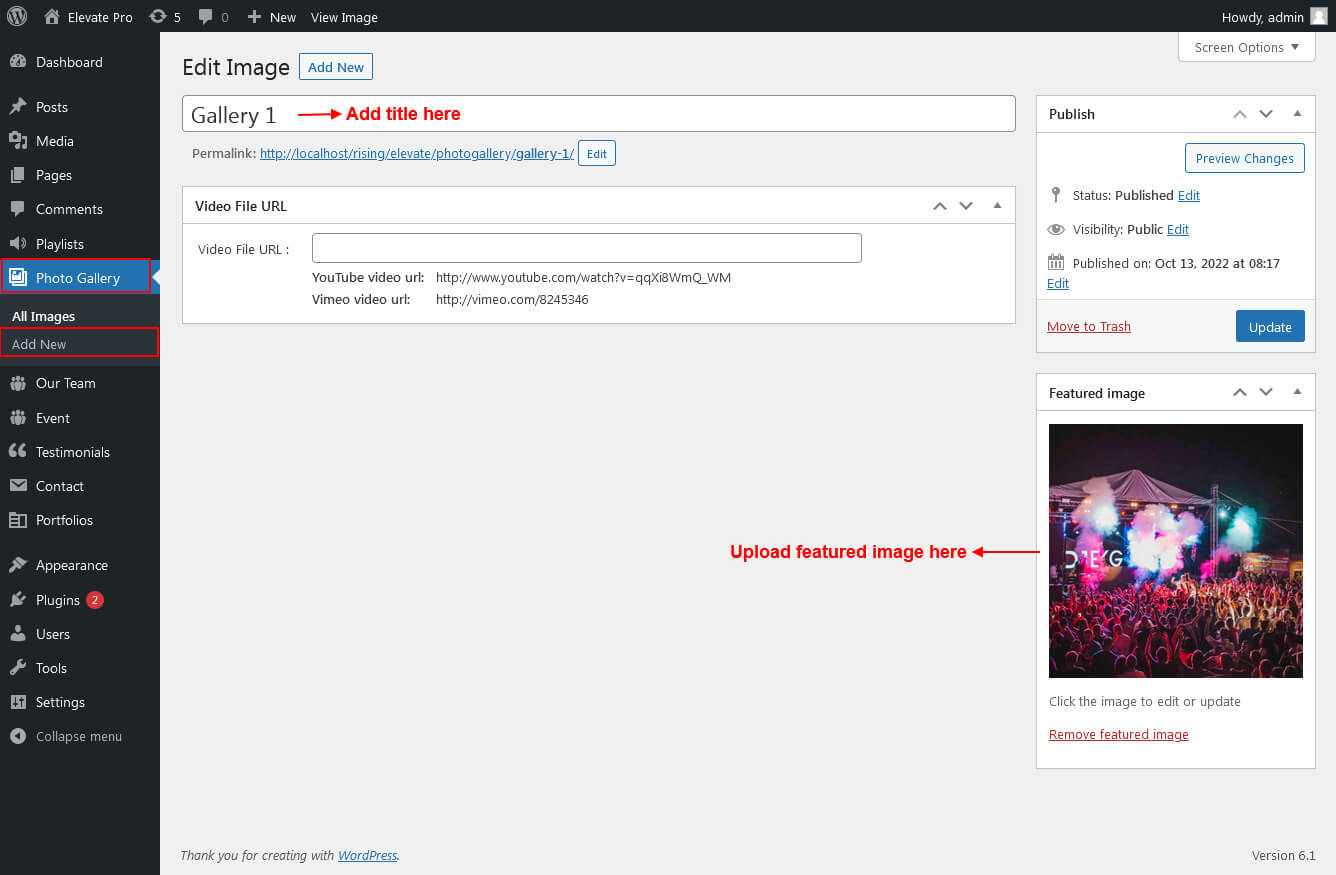Click into the Video File URL field
Viewport: 1336px width, 875px height.
pyautogui.click(x=586, y=248)
